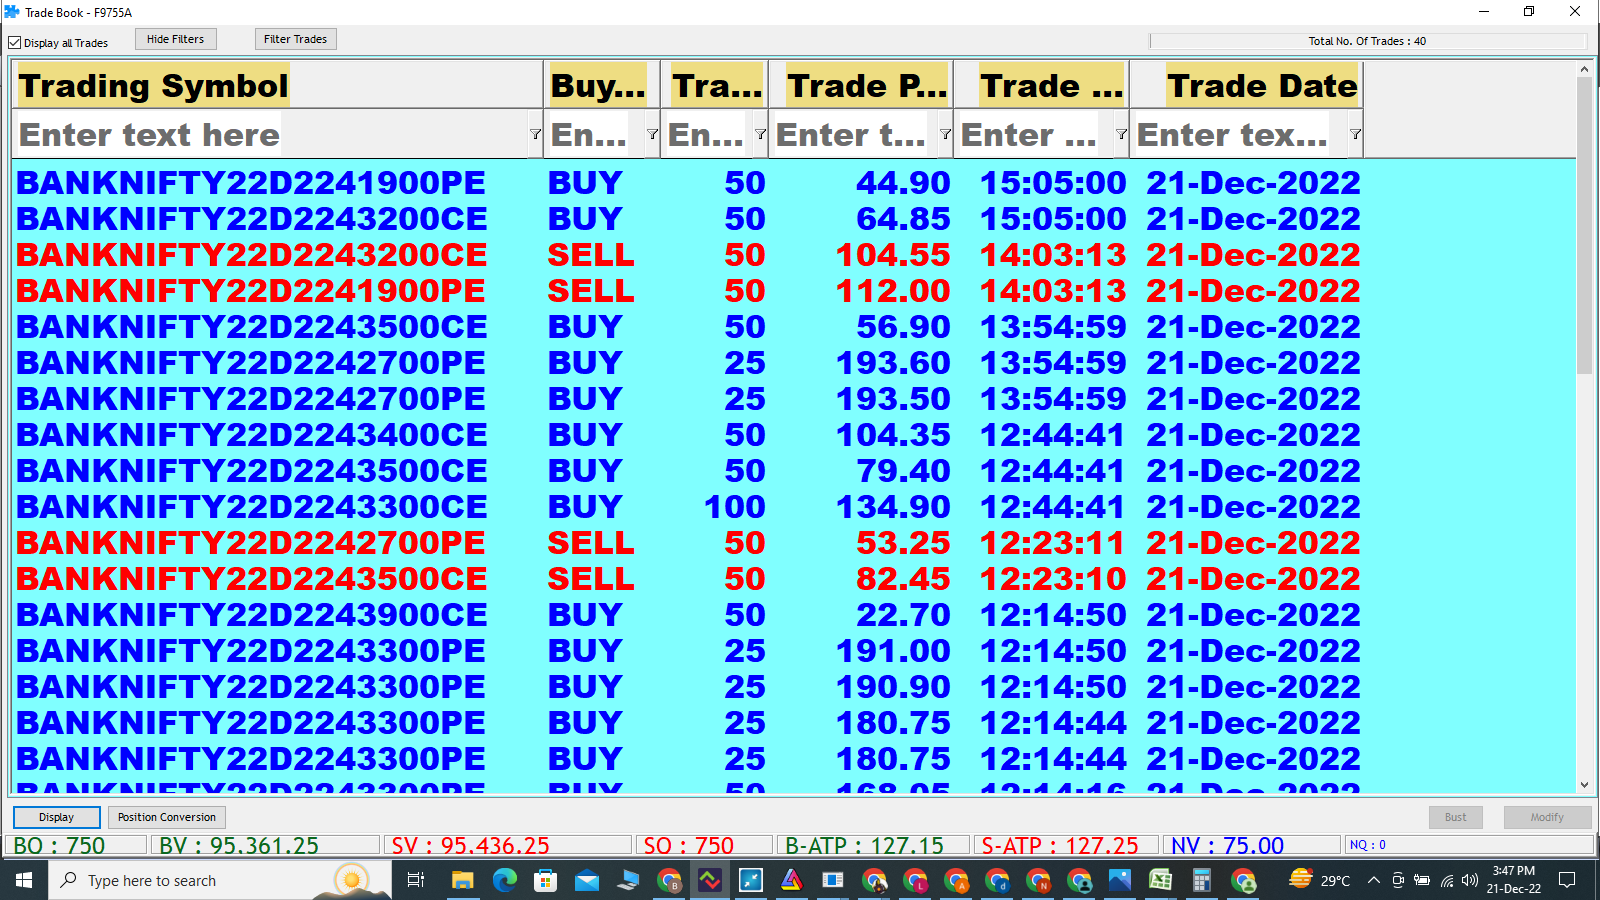Click the scroll up arrow of trade list
This screenshot has height=900, width=1600.
(x=1584, y=69)
